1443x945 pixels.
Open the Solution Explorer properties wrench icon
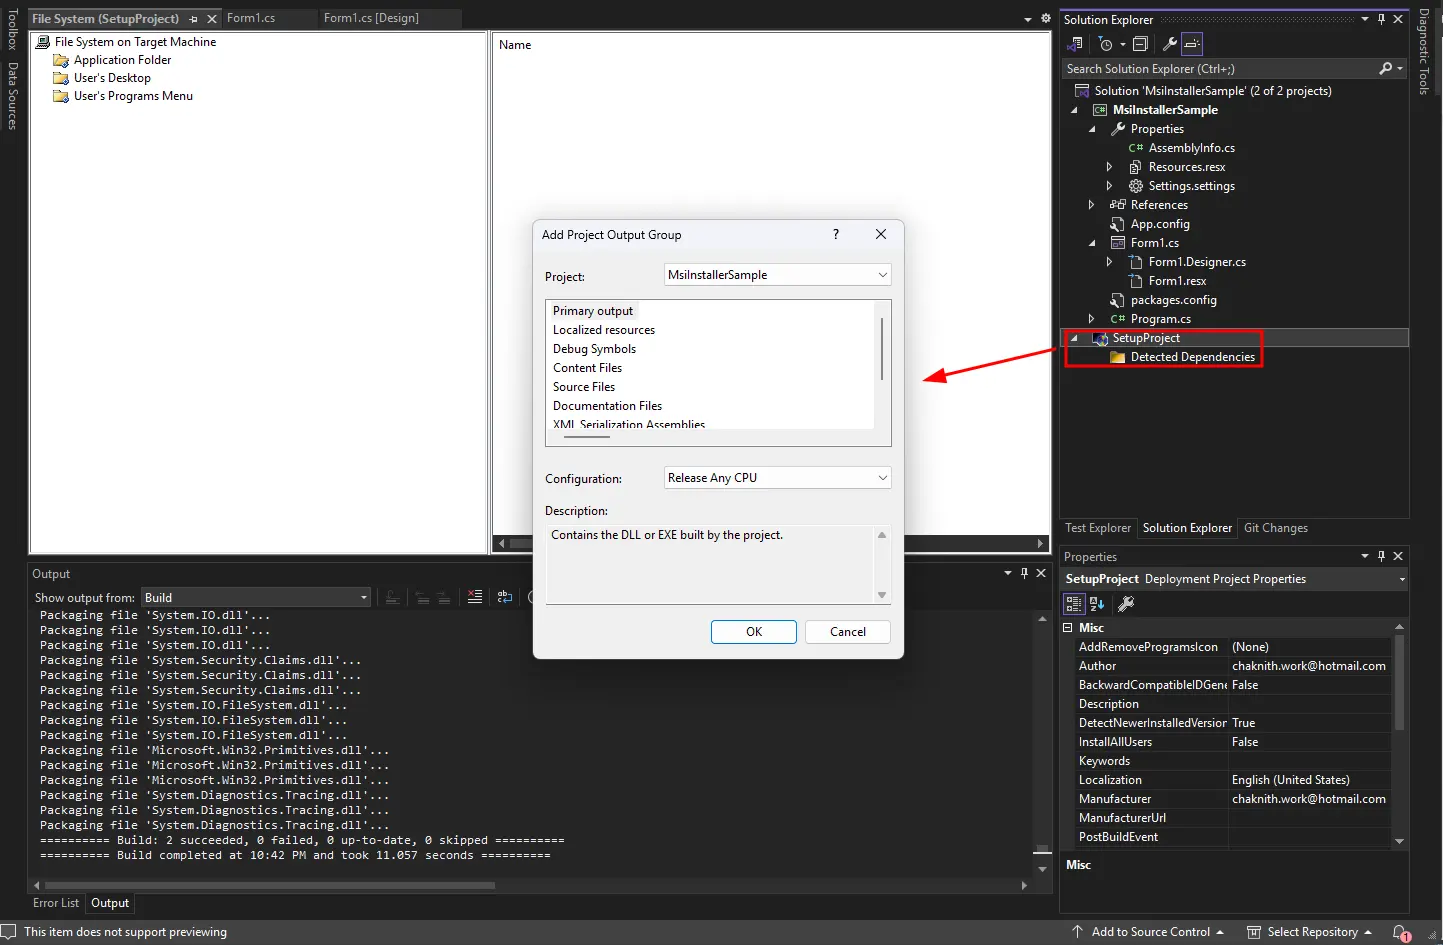coord(1169,44)
